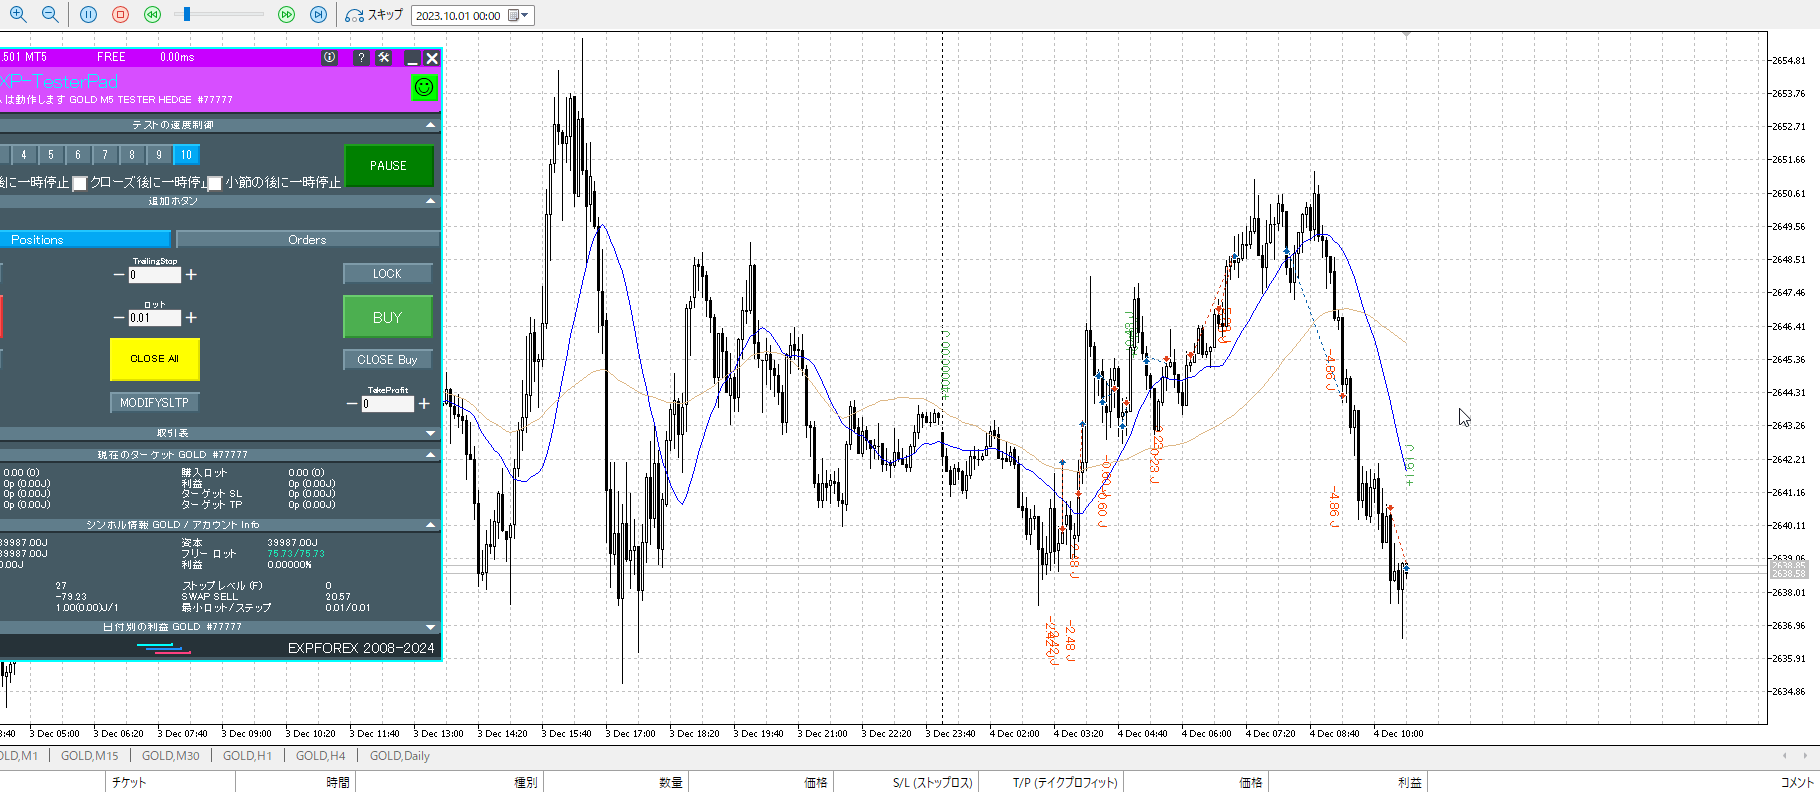1820x792 pixels.
Task: Open the question mark help icon in TesterPad
Action: click(361, 58)
